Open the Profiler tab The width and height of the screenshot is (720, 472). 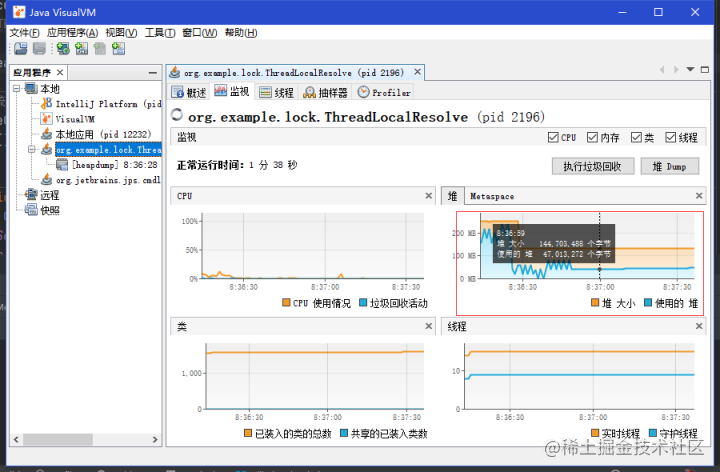click(384, 92)
